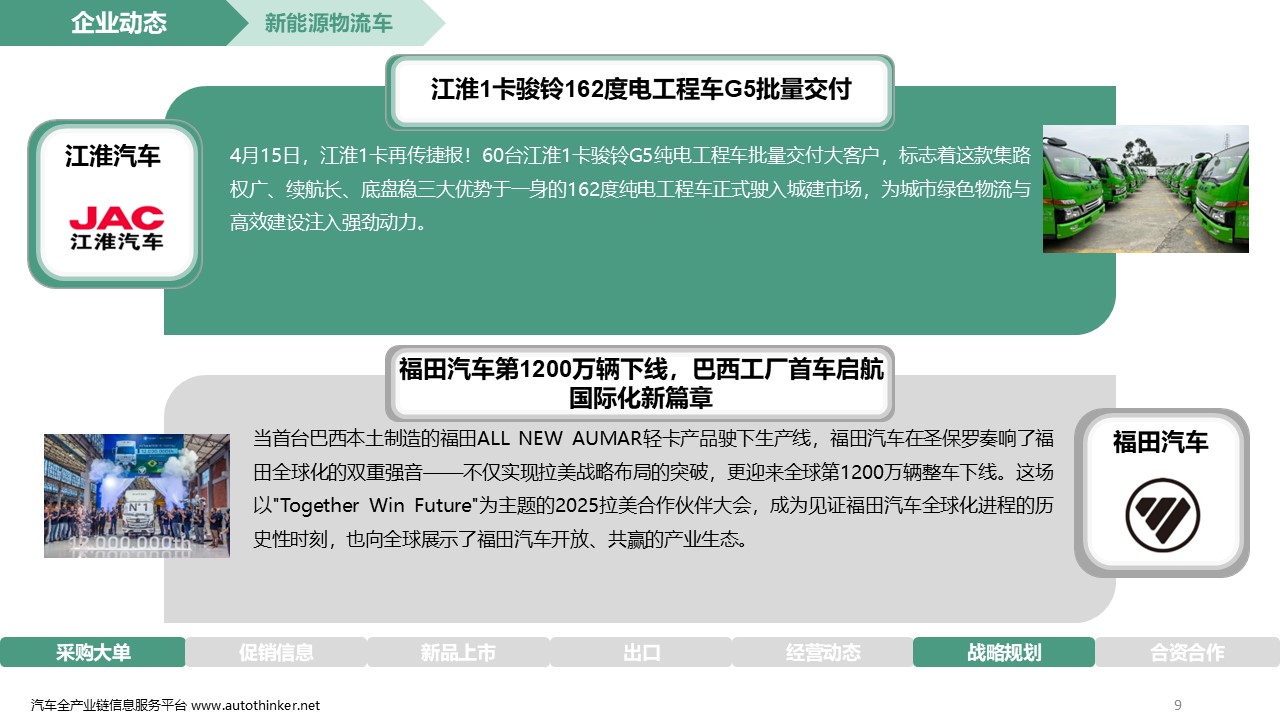Click the Foton diamond logo icon
The image size is (1280, 720).
pyautogui.click(x=1163, y=515)
